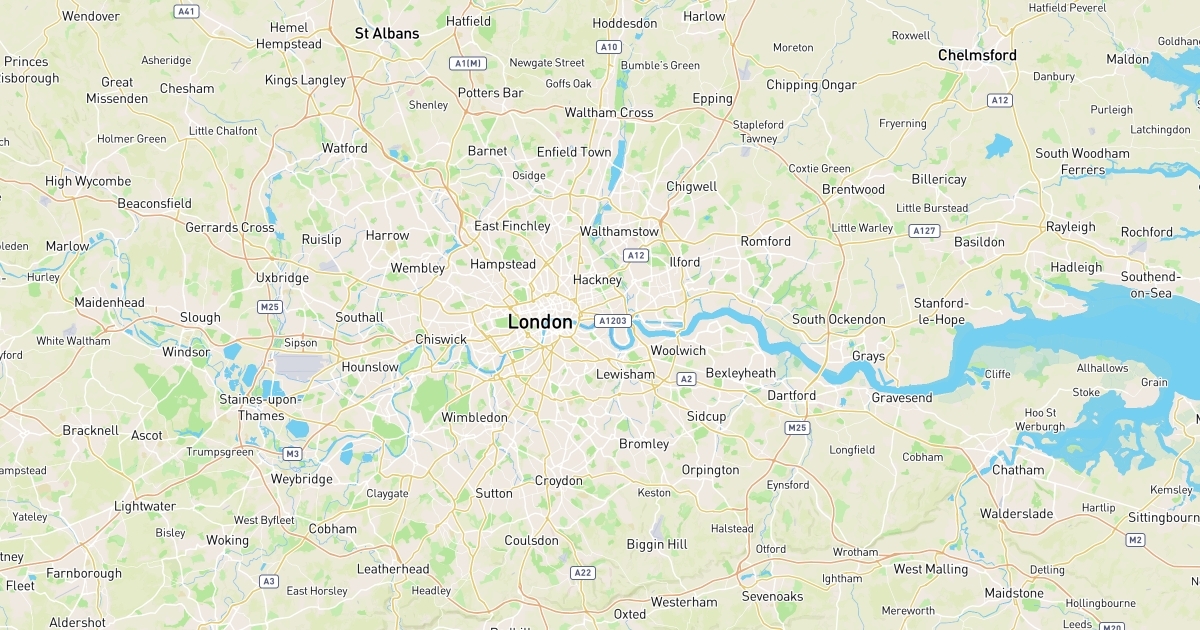Click the A10 road shield near Hoddesdon
Image resolution: width=1200 pixels, height=630 pixels.
coord(608,47)
